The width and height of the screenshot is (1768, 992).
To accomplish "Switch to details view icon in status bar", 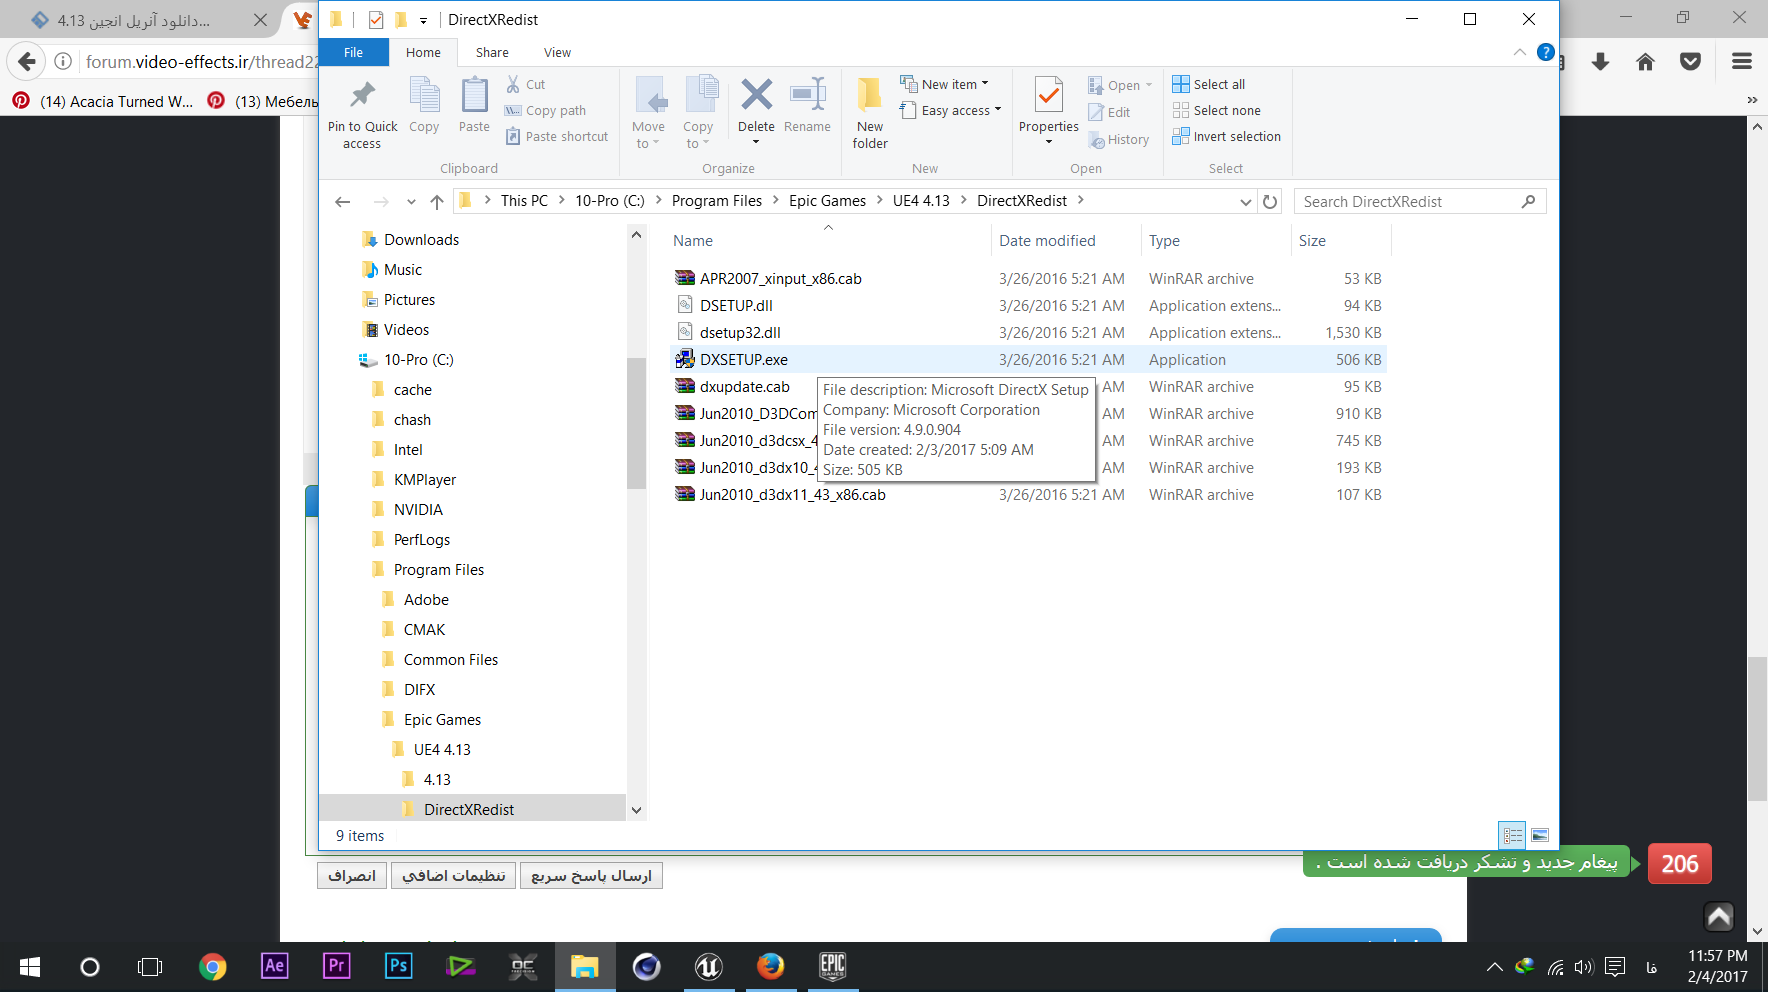I will click(1512, 835).
